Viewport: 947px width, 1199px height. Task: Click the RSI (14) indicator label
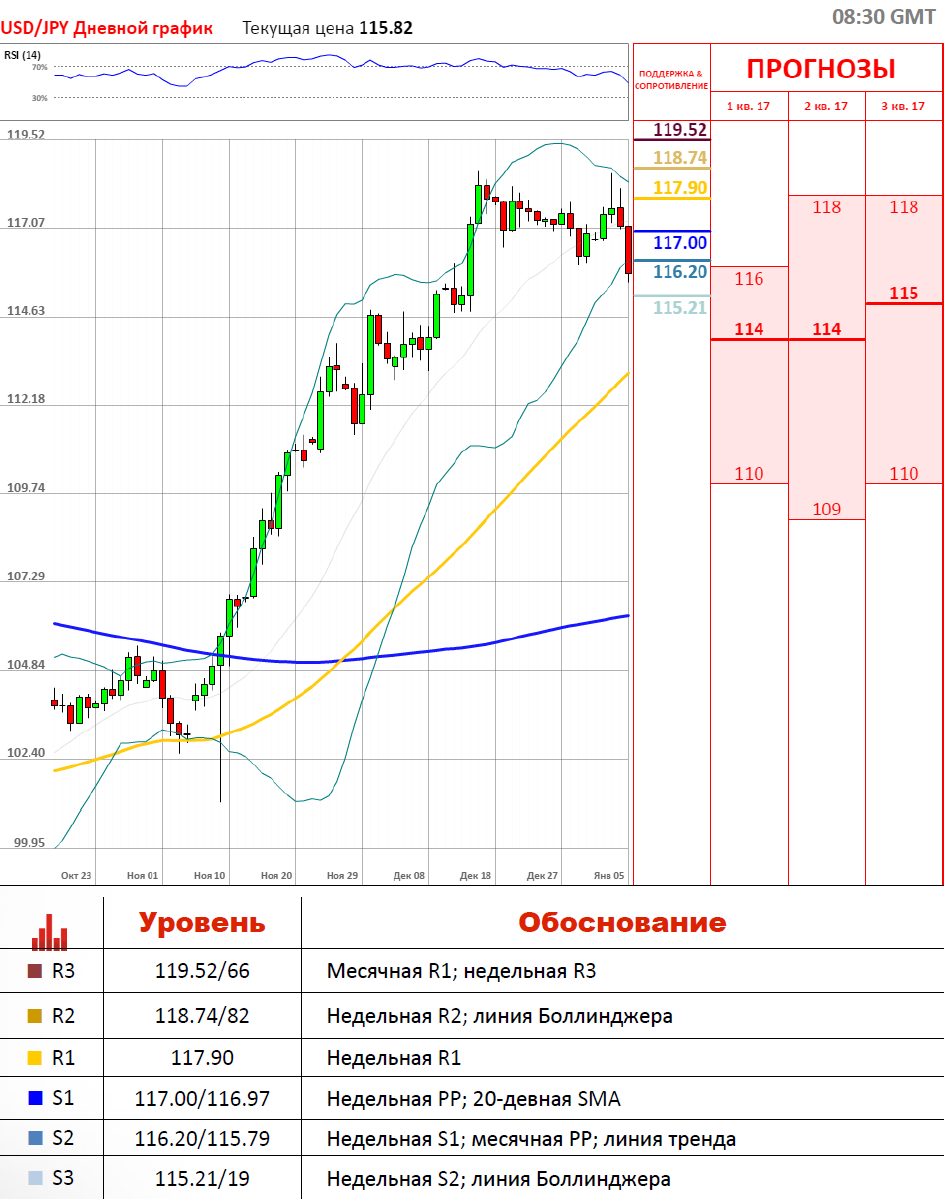pos(22,55)
